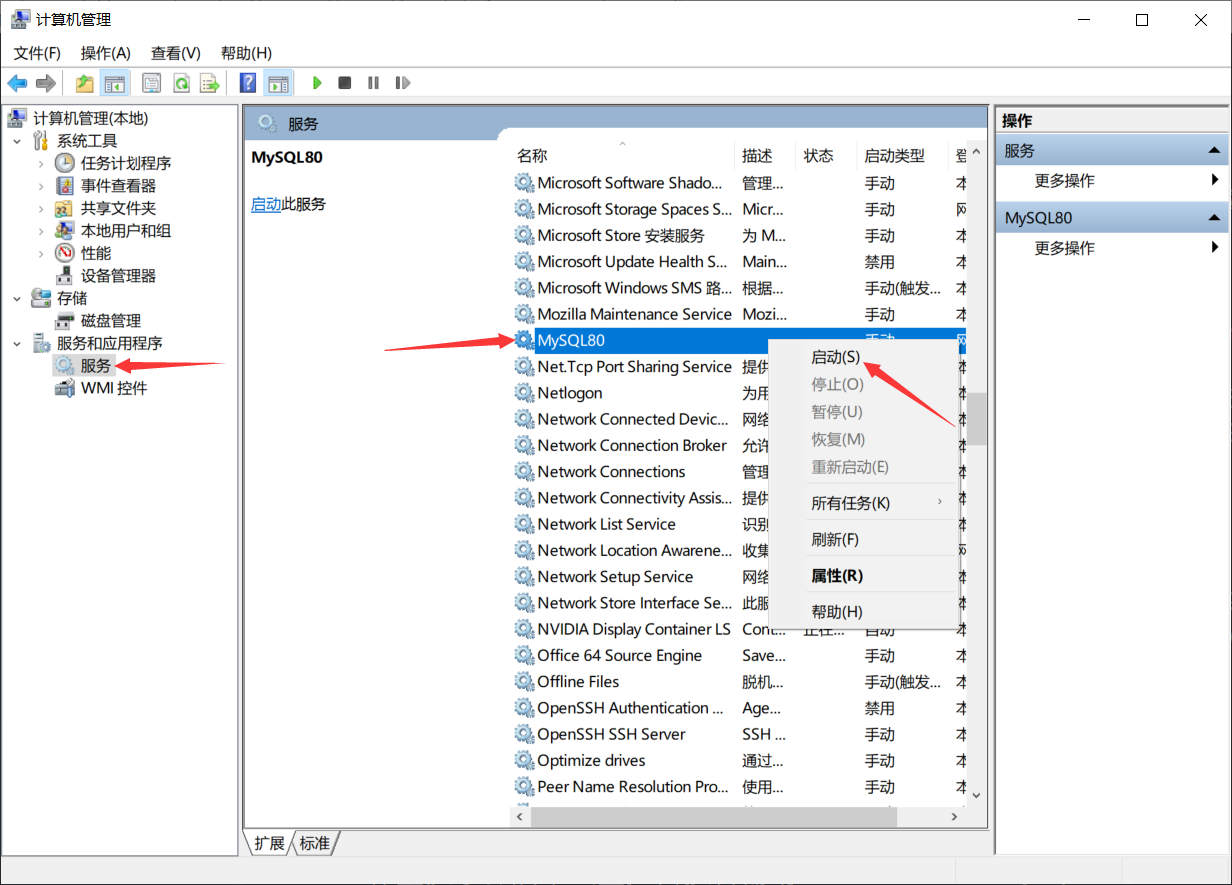The height and width of the screenshot is (885, 1232).
Task: Click gear icon of Offline Files service
Action: (524, 682)
